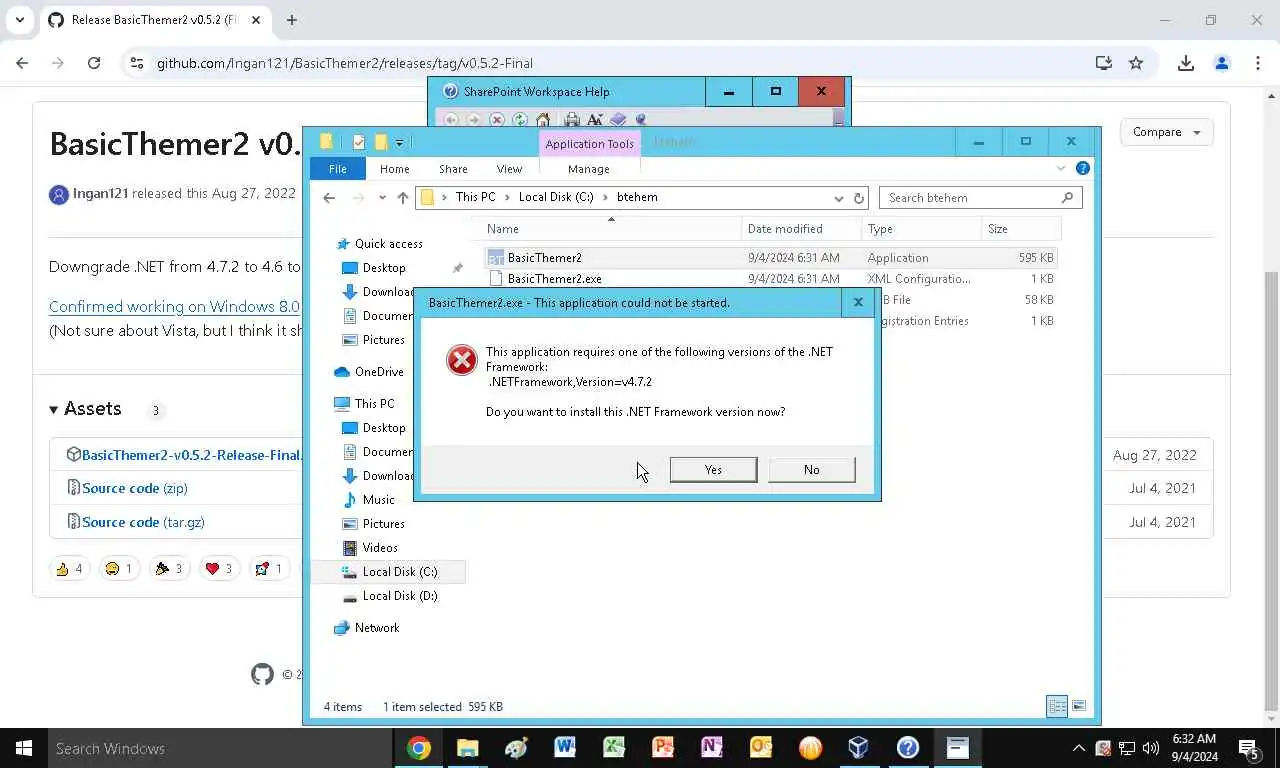
Task: Select This PC in the navigation pane
Action: pyautogui.click(x=374, y=404)
